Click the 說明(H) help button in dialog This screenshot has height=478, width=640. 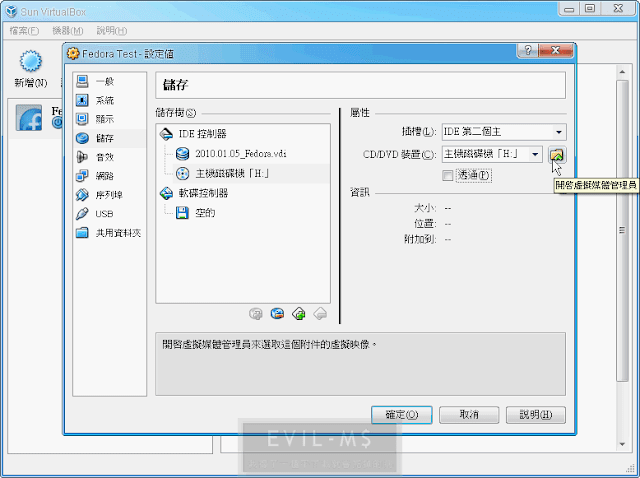click(536, 415)
